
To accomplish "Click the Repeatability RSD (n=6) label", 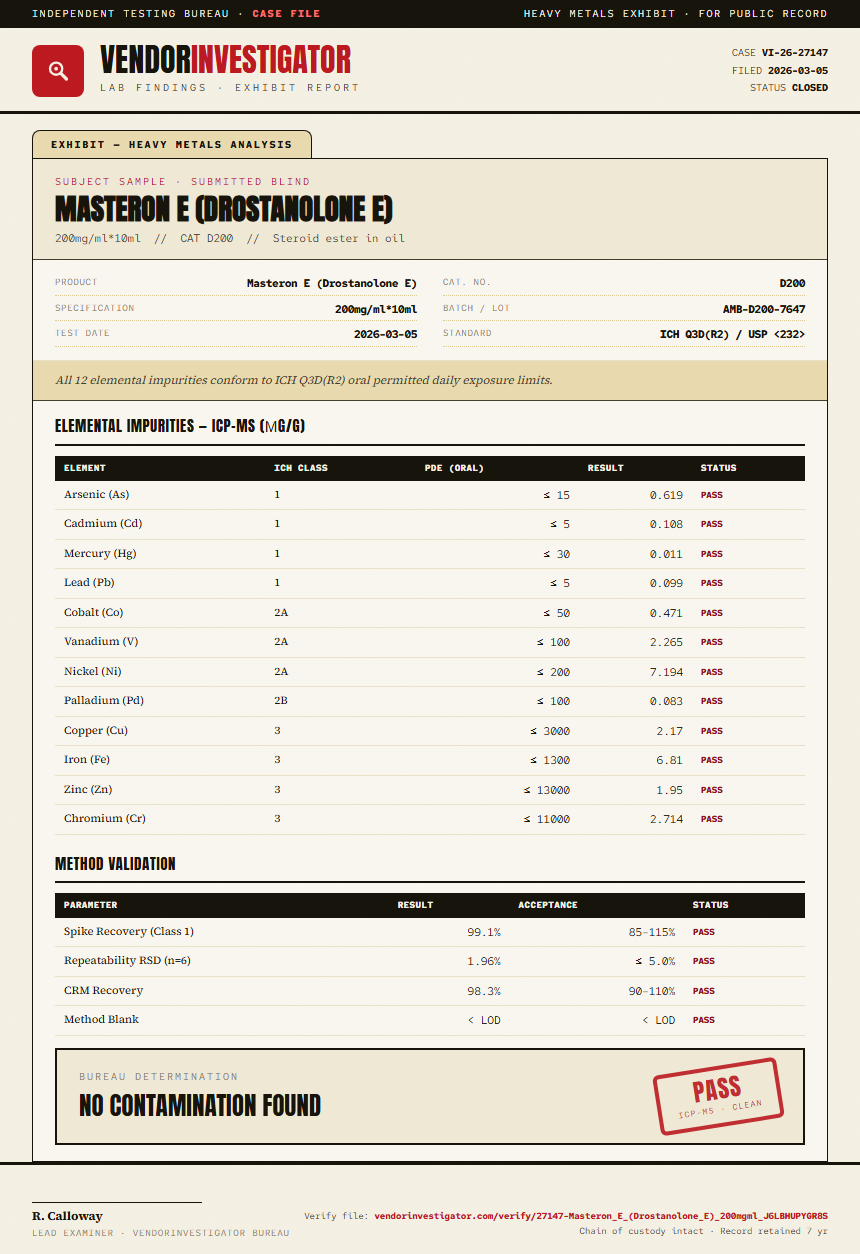I will click(127, 961).
